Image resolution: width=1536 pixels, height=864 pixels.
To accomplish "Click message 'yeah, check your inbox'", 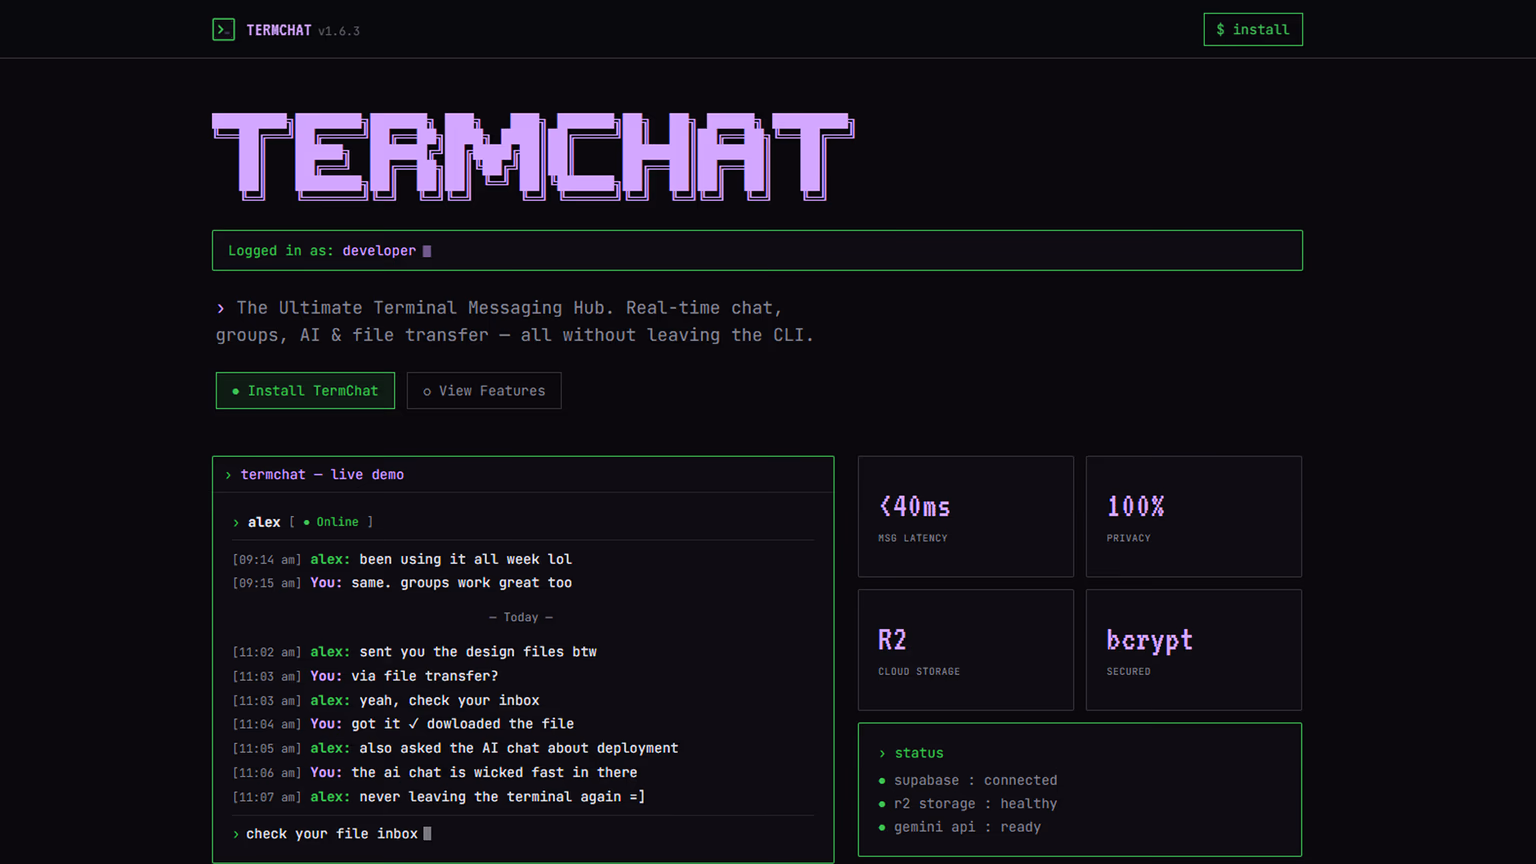I will click(x=449, y=701).
